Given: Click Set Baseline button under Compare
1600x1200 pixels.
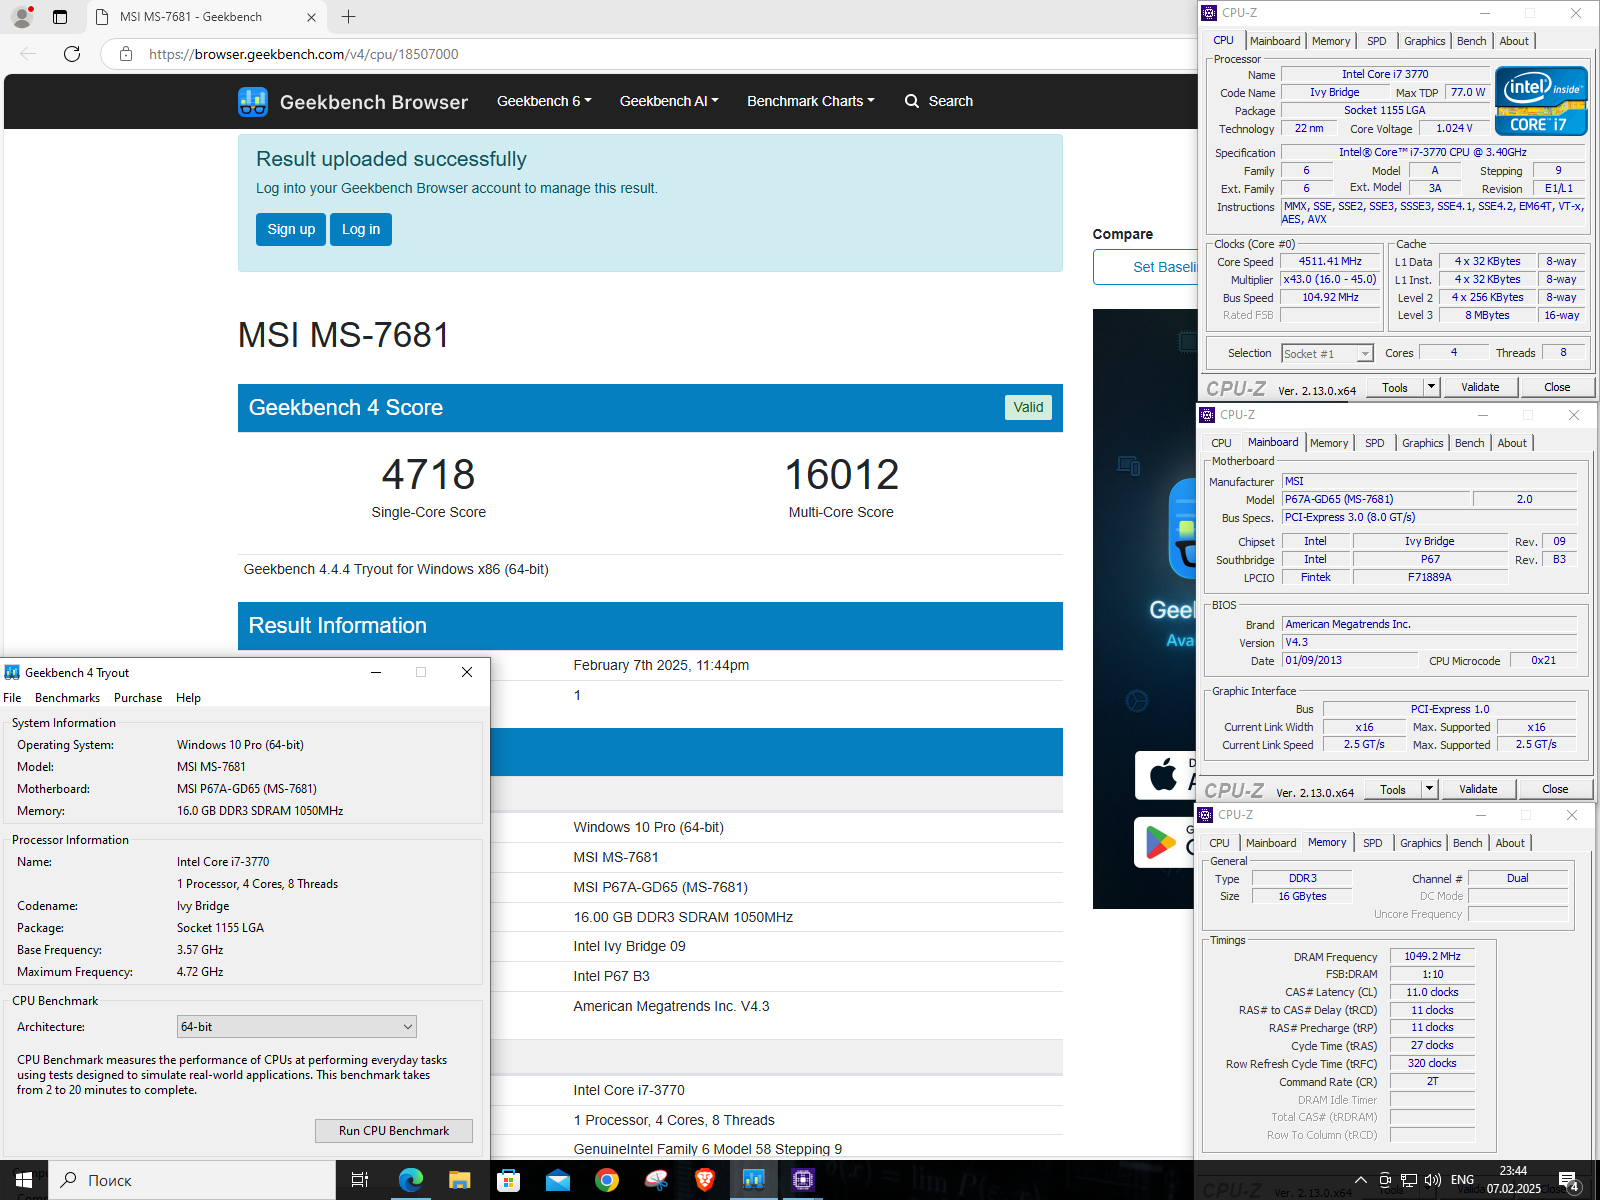Looking at the screenshot, I should (1146, 267).
